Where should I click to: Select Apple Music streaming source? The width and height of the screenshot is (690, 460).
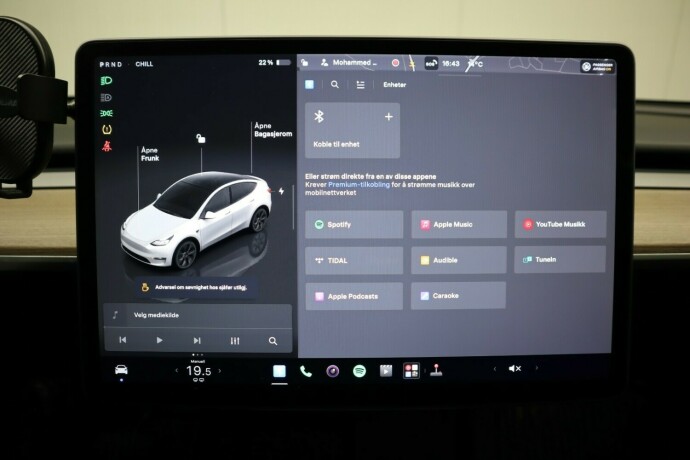point(459,224)
